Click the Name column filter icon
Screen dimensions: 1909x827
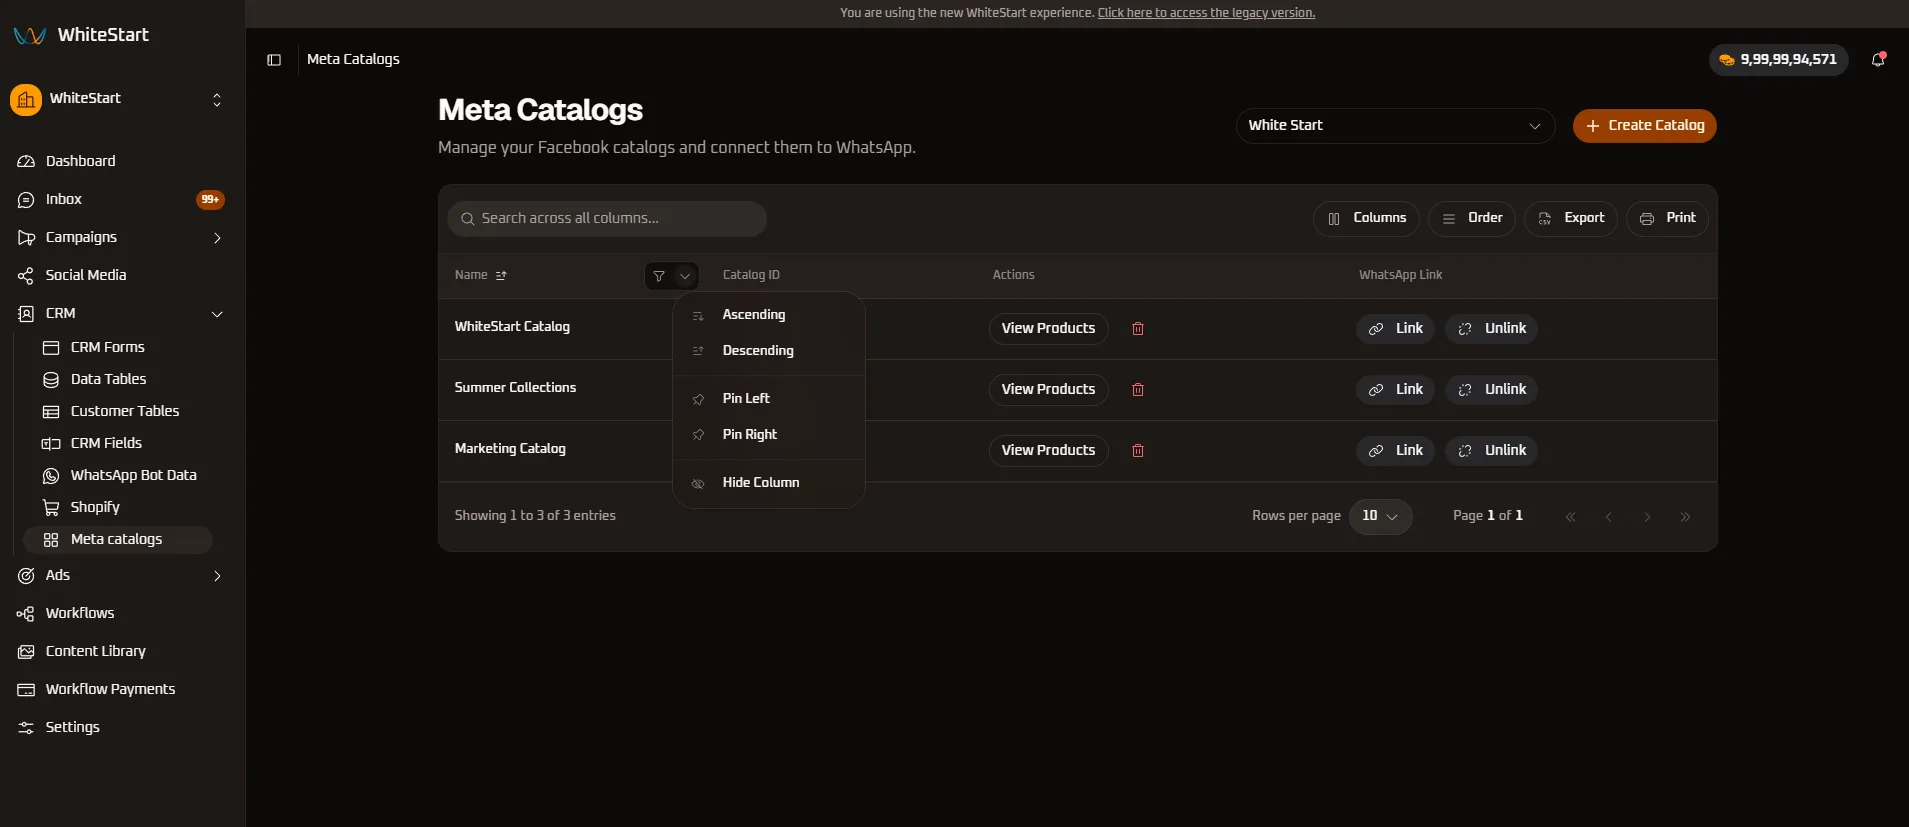(x=659, y=276)
